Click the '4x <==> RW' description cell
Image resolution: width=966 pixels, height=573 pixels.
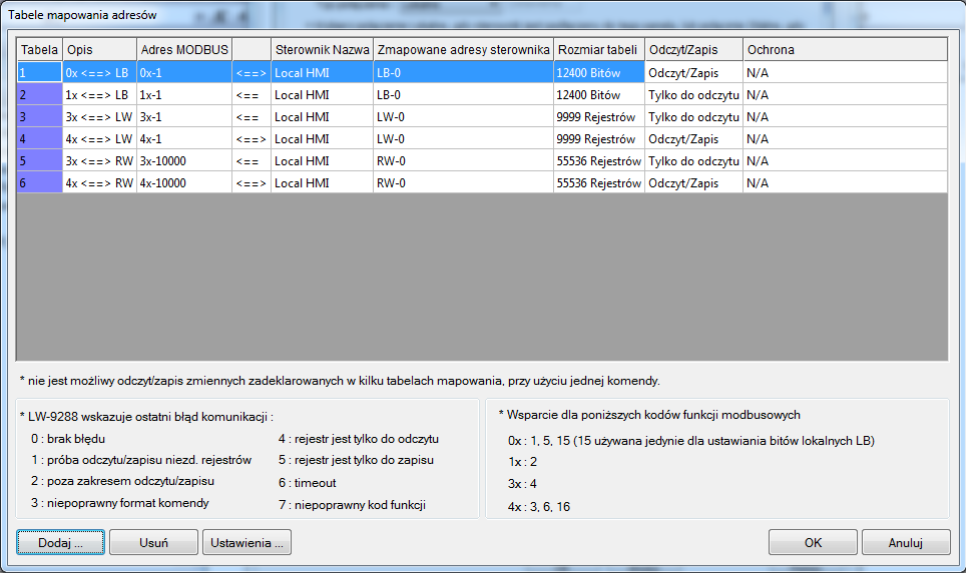coord(99,183)
